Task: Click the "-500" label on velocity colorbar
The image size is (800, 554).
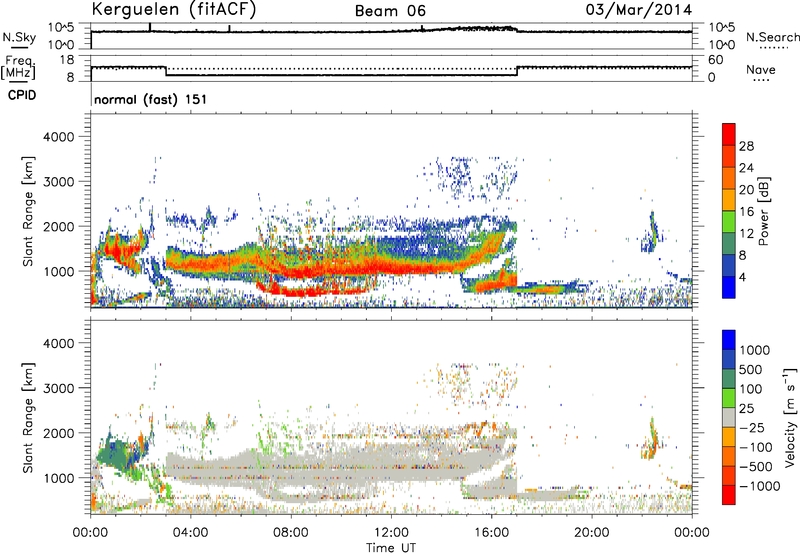Action: point(756,466)
